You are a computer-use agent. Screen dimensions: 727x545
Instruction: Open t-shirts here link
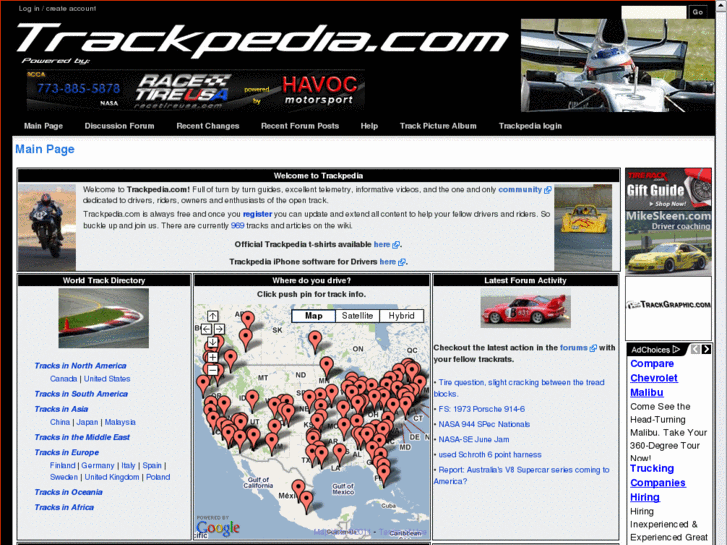[382, 244]
